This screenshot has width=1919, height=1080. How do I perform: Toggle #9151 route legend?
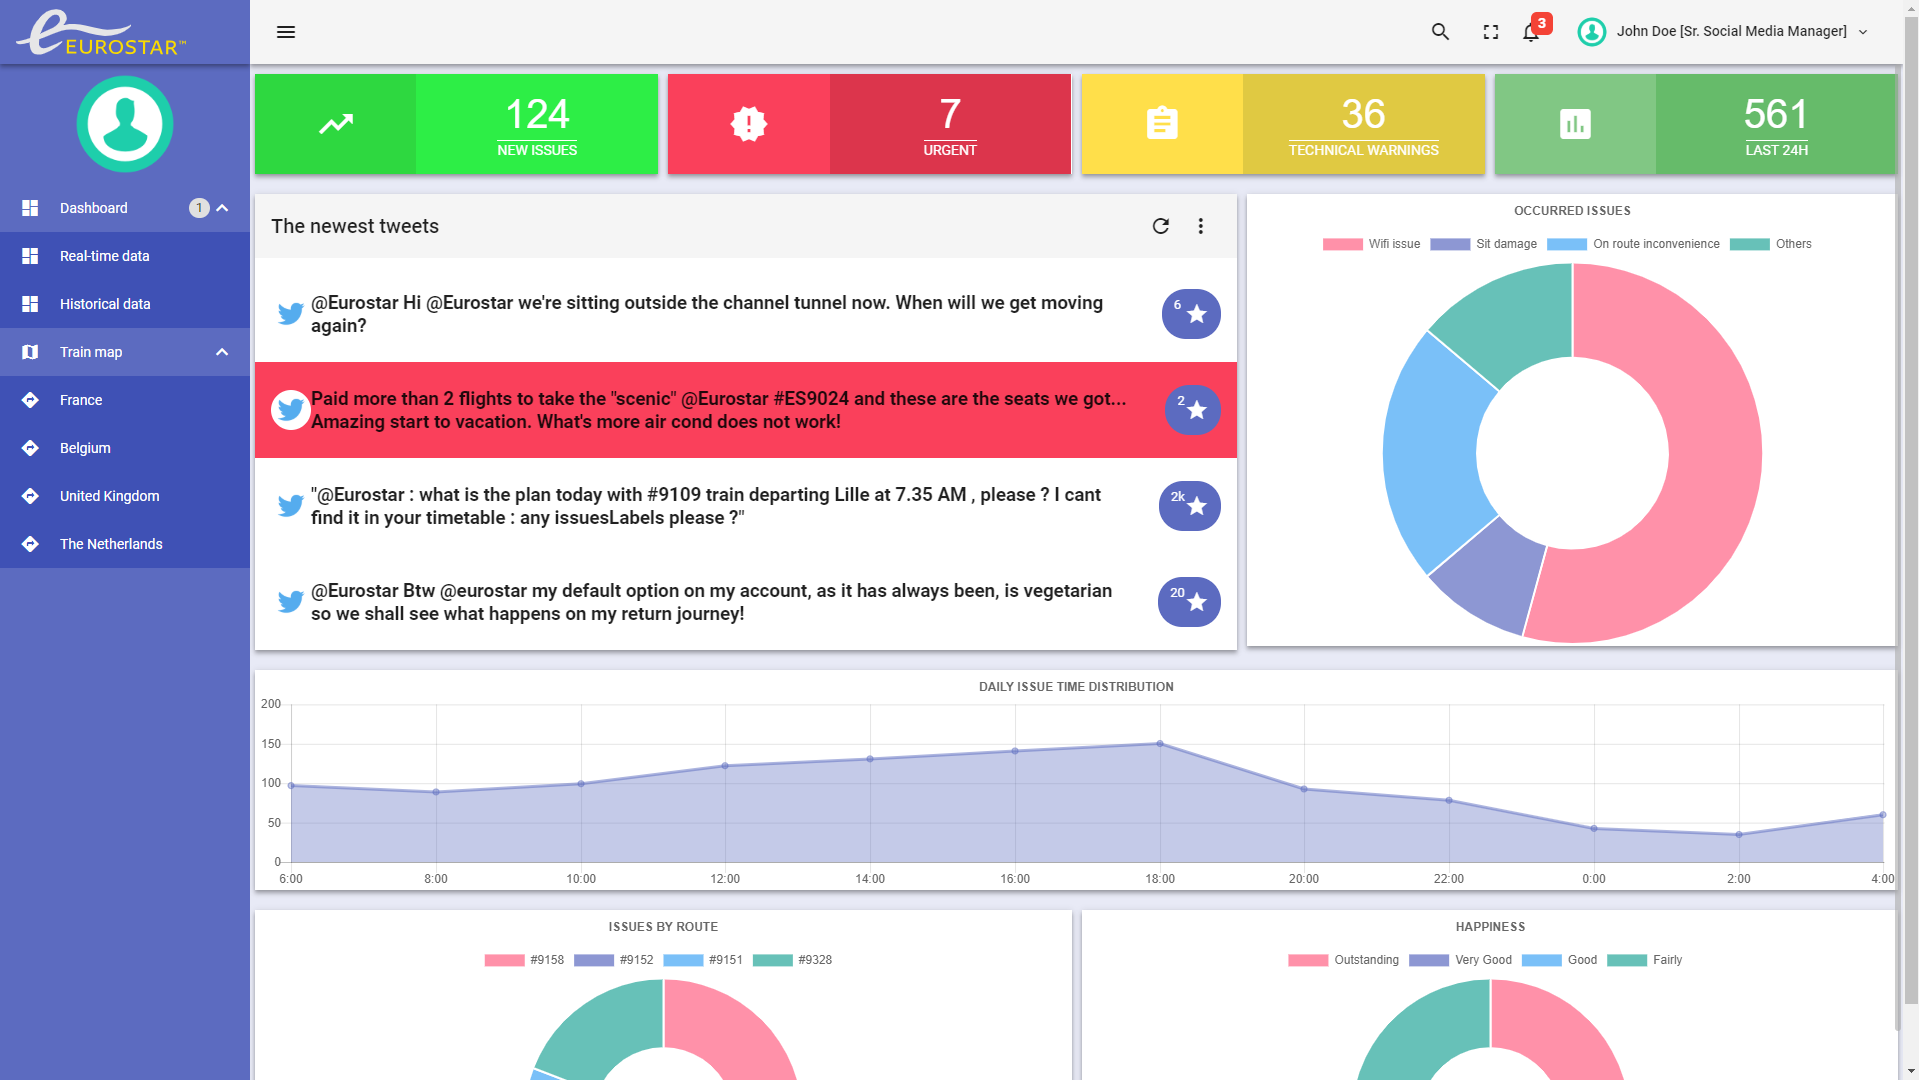(703, 960)
